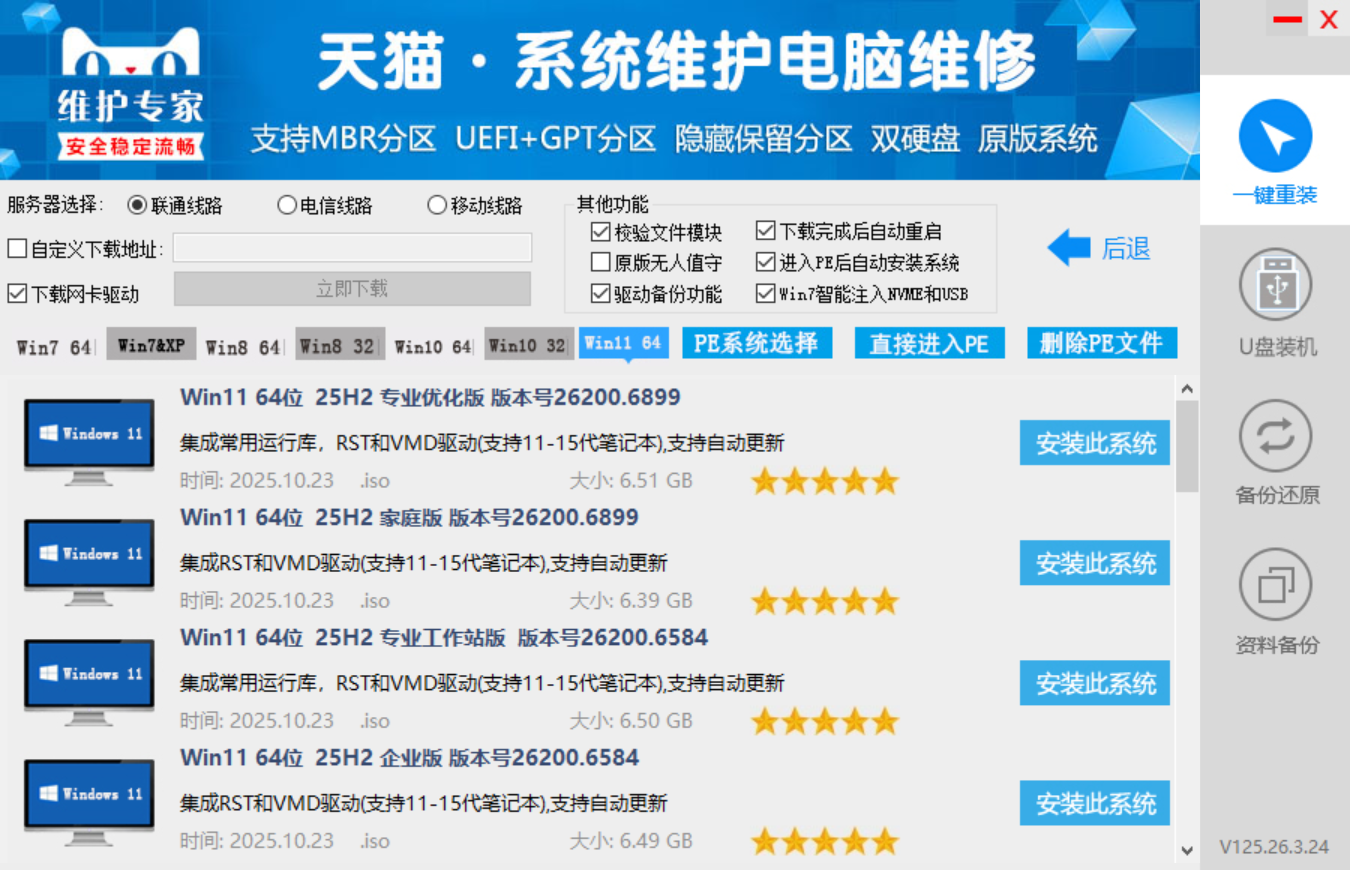This screenshot has height=870, width=1350.
Task: Click the star rating of 家庭版
Action: click(x=825, y=602)
